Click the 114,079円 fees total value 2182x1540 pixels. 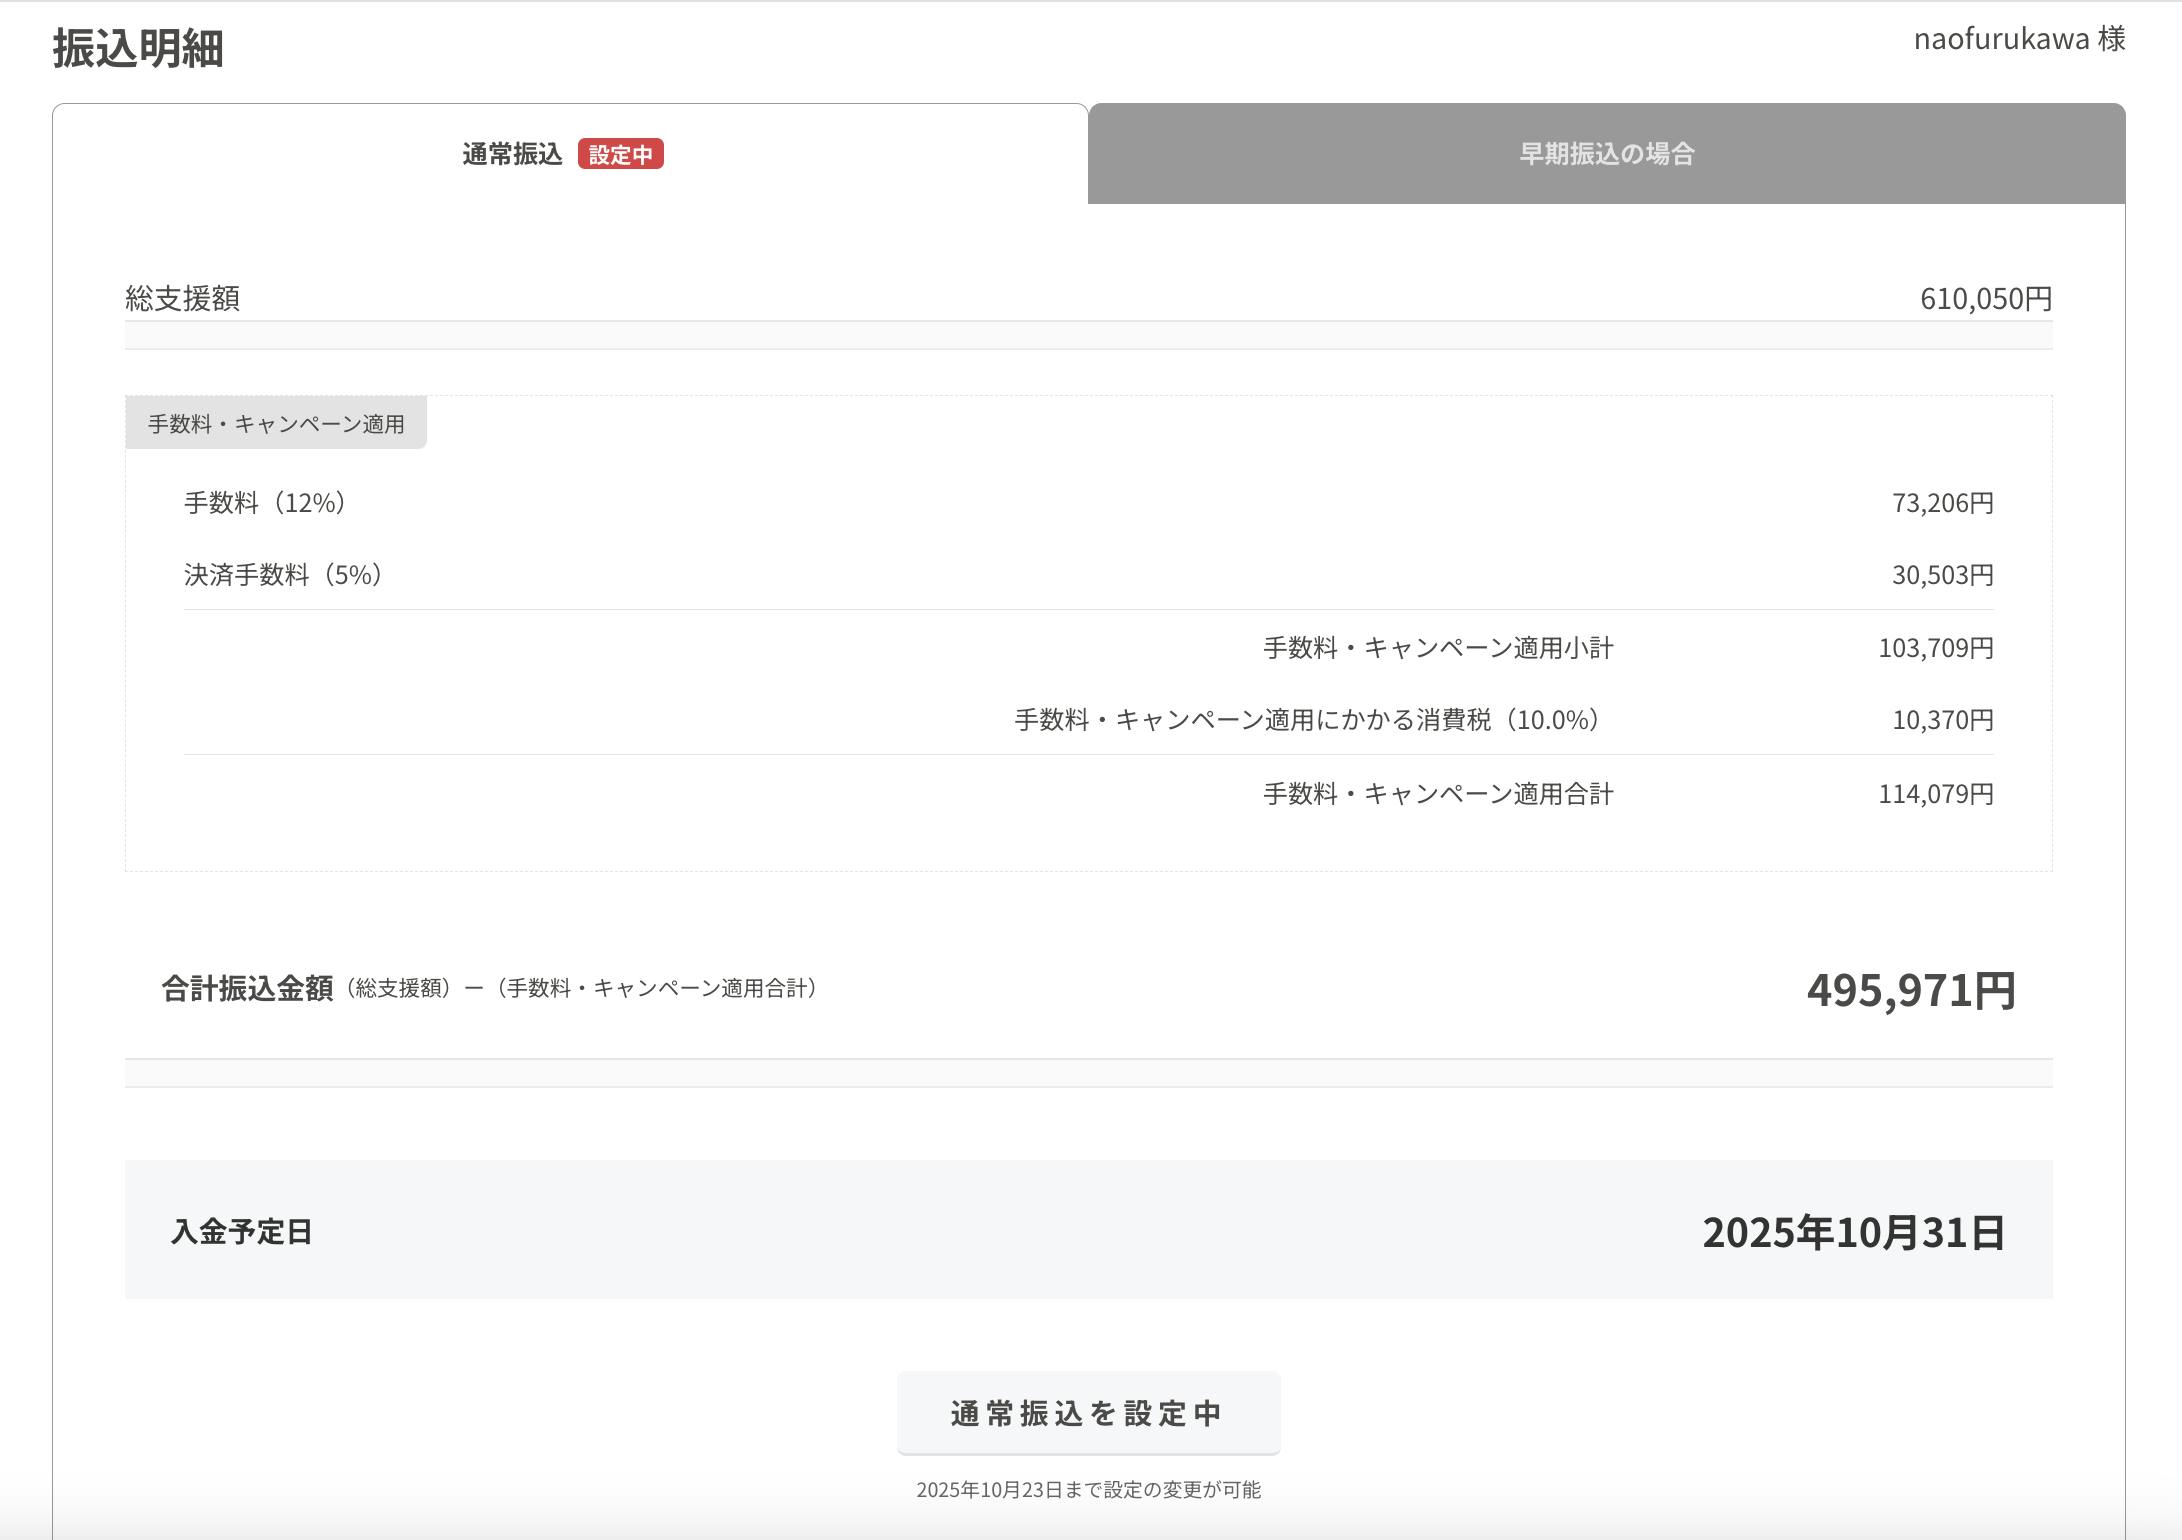pos(1935,794)
